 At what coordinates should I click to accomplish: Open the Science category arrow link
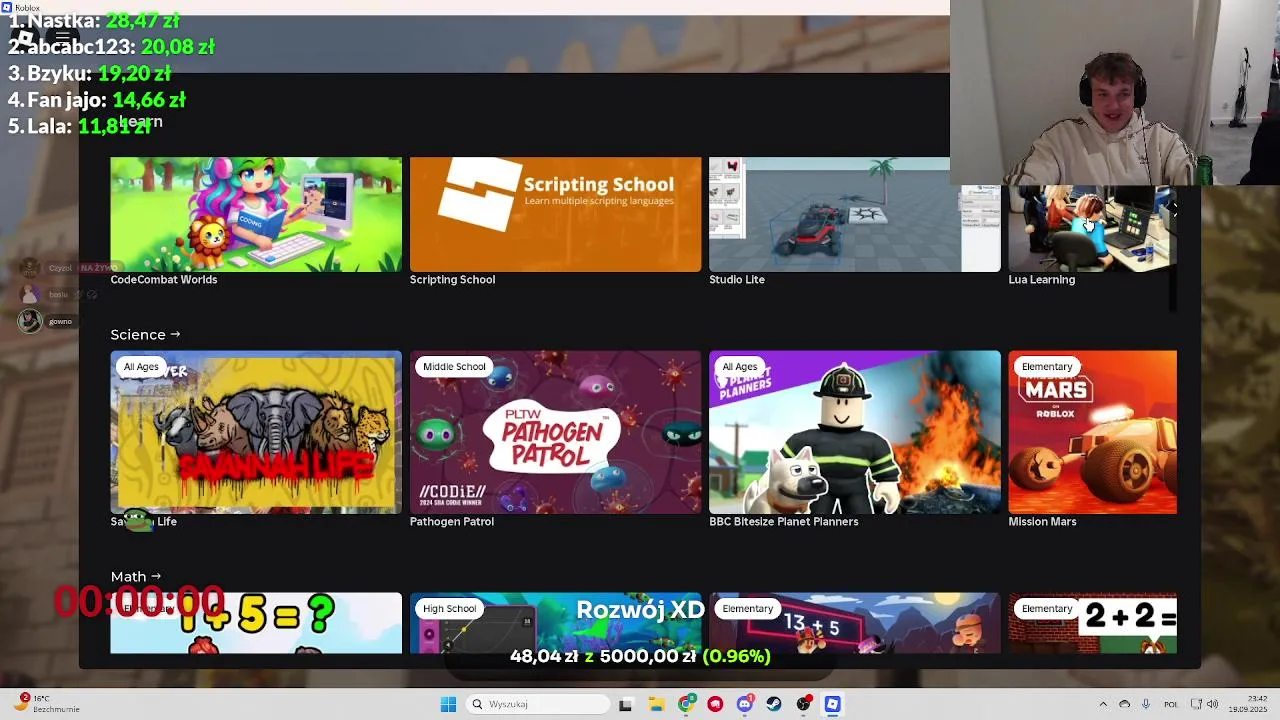click(x=145, y=335)
